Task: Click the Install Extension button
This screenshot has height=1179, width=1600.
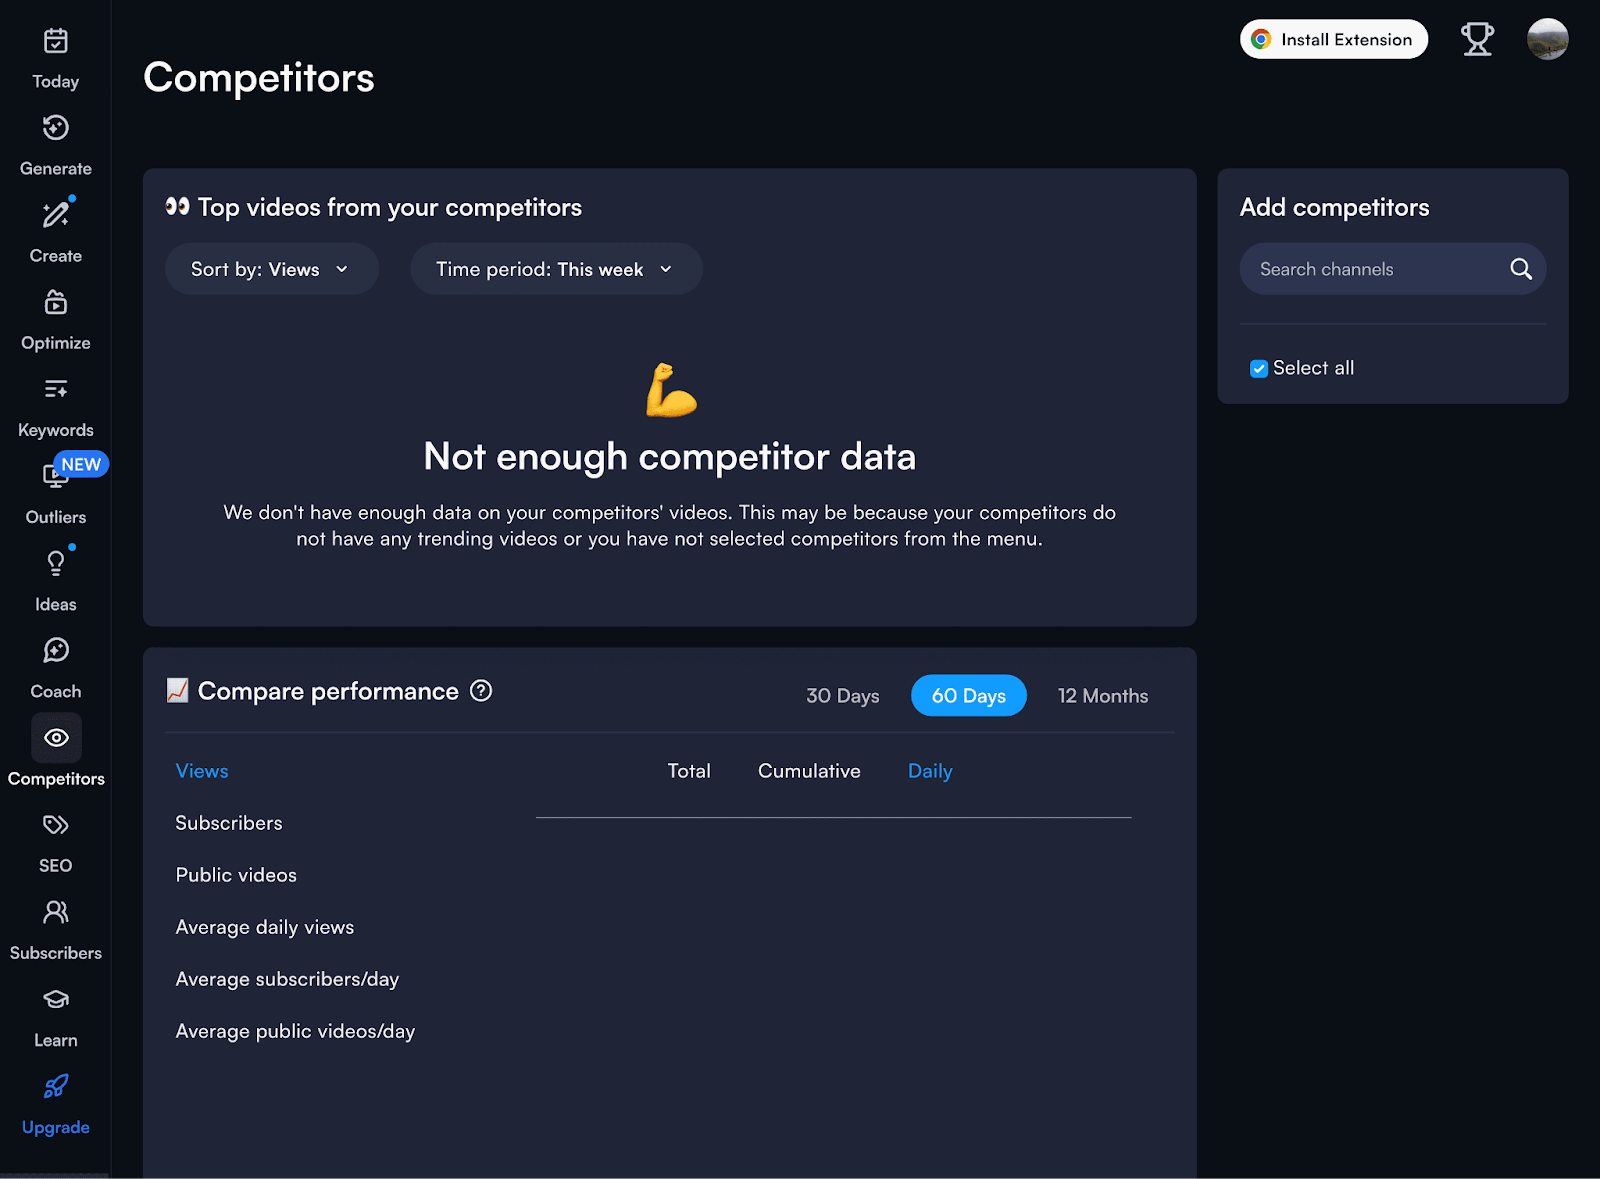Action: coord(1333,40)
